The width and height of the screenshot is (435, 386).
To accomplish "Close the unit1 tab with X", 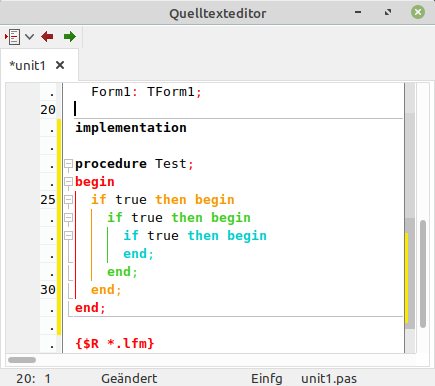I will 60,65.
